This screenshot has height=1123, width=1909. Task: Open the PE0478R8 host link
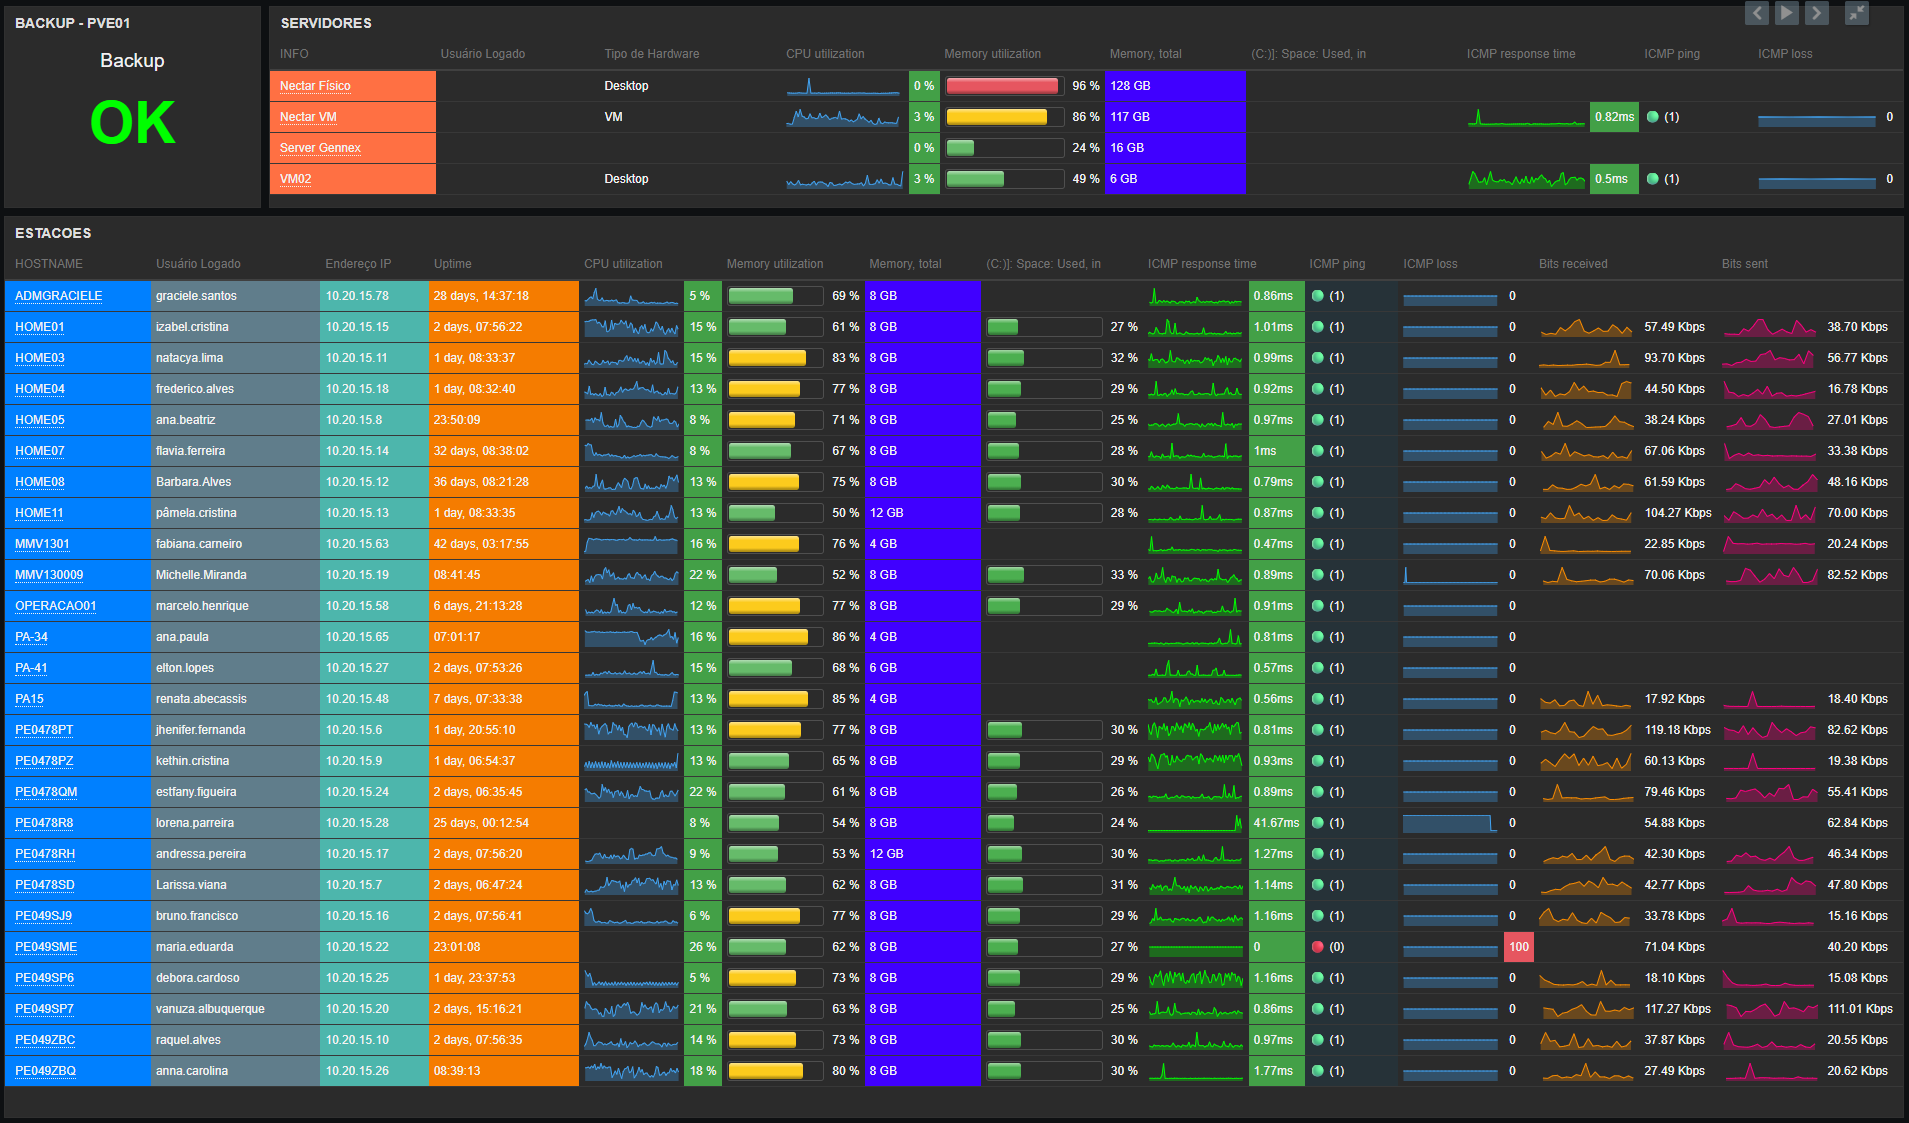coord(44,823)
